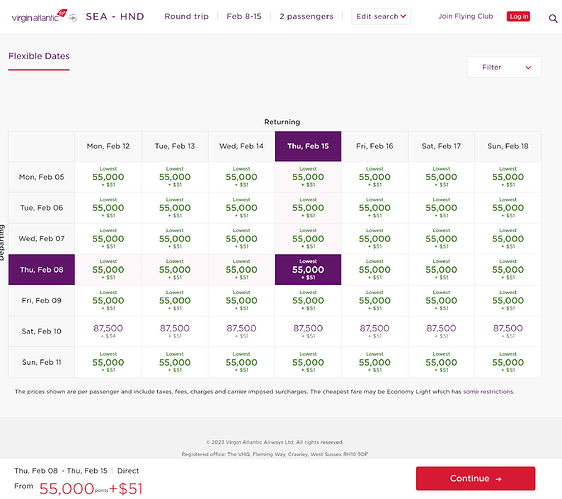Open the Filter dropdown
The width and height of the screenshot is (562, 499).
click(x=504, y=67)
